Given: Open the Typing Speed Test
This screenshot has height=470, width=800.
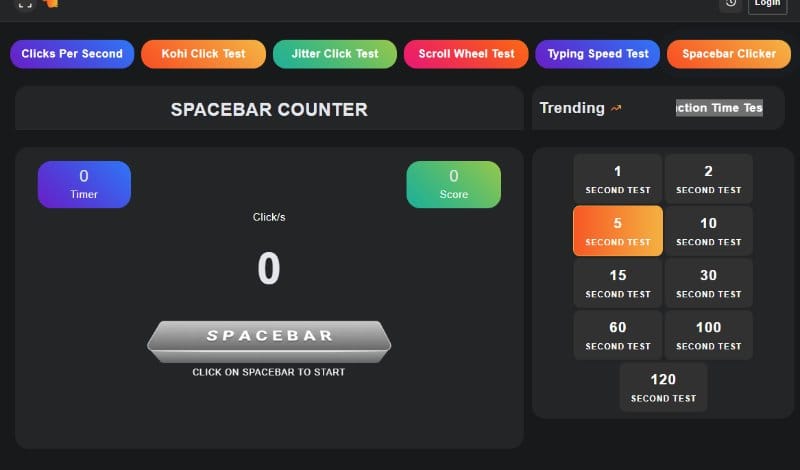Looking at the screenshot, I should pos(598,54).
